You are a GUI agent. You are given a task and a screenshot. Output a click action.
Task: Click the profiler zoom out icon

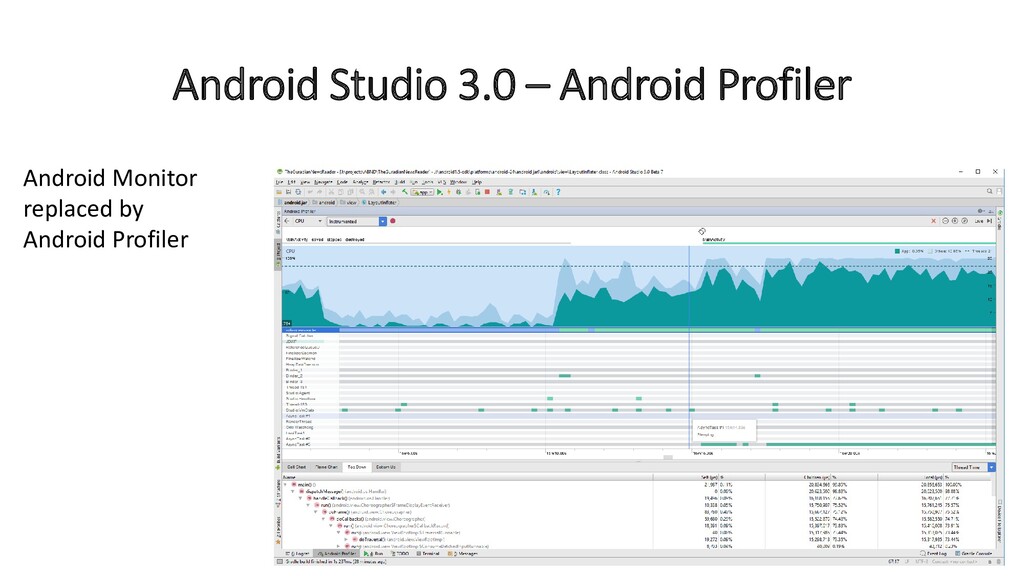pyautogui.click(x=946, y=221)
